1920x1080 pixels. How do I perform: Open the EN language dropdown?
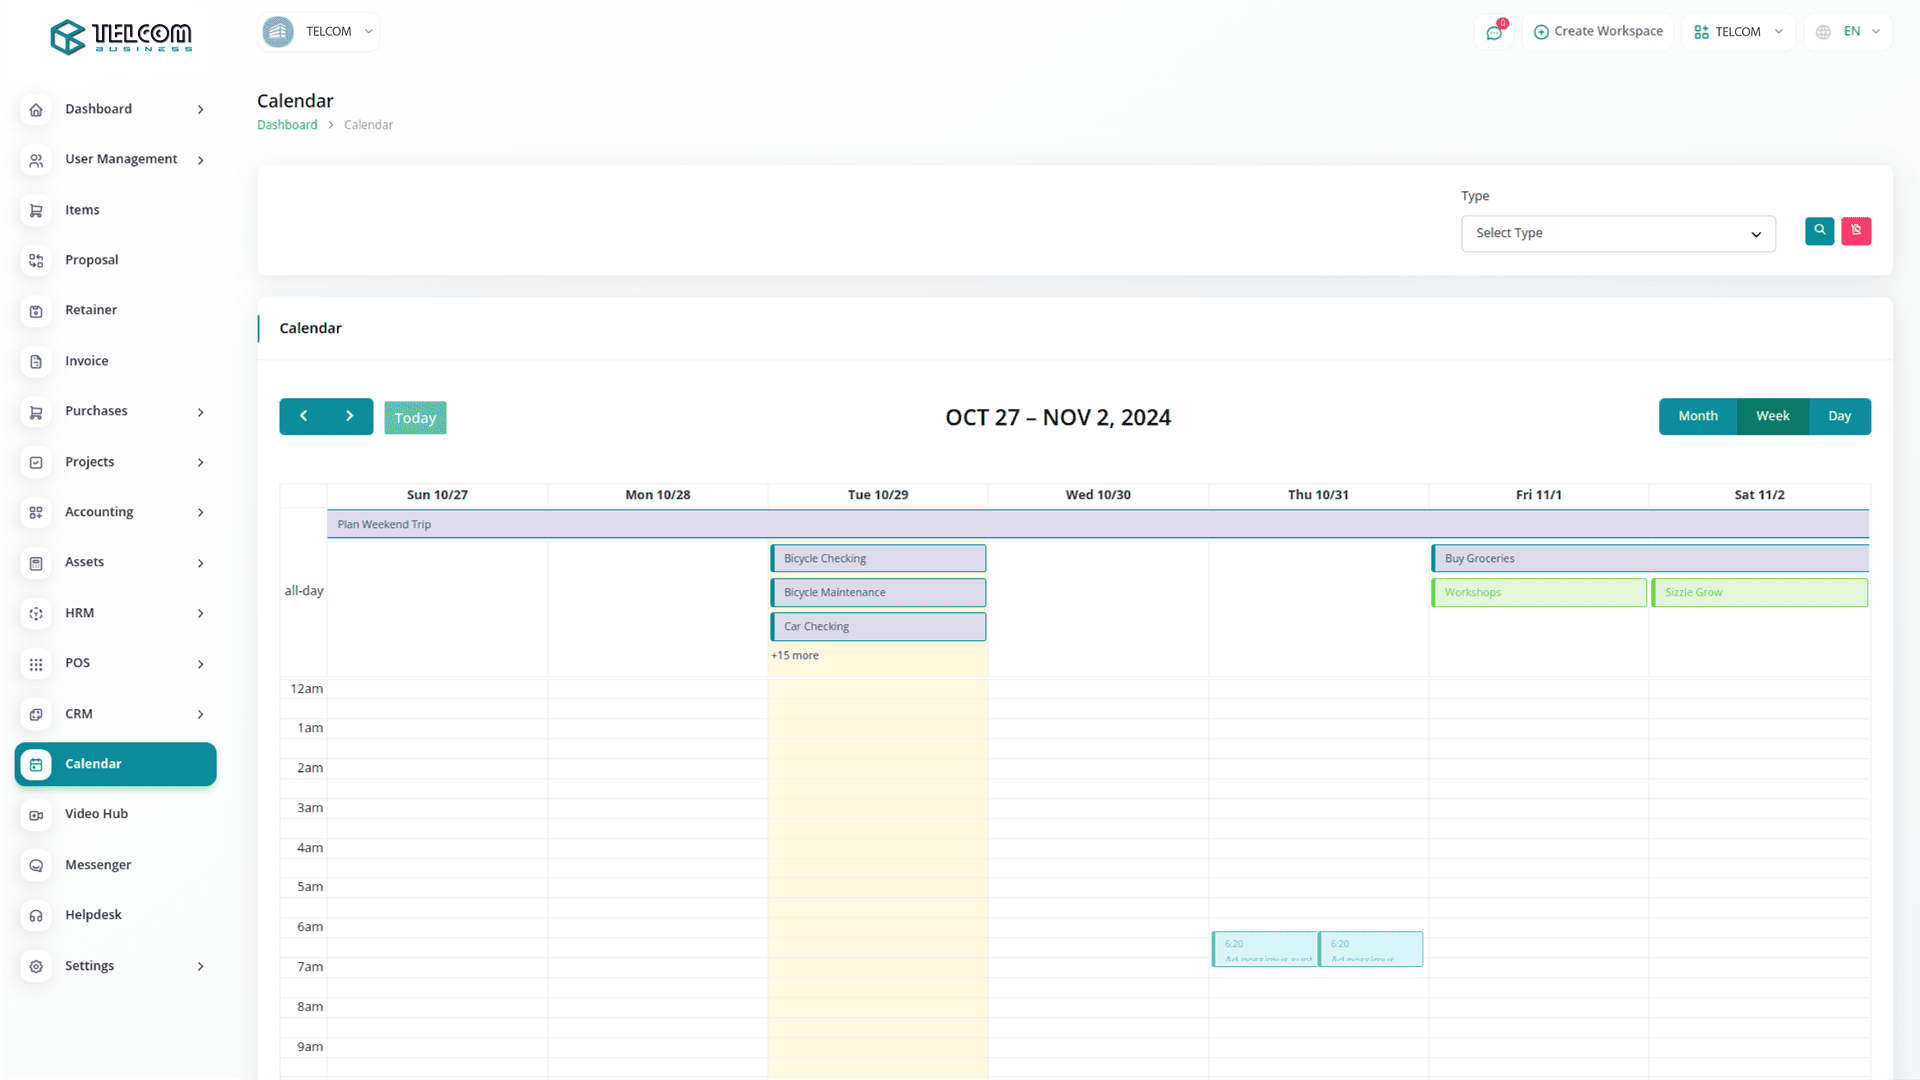(1849, 32)
